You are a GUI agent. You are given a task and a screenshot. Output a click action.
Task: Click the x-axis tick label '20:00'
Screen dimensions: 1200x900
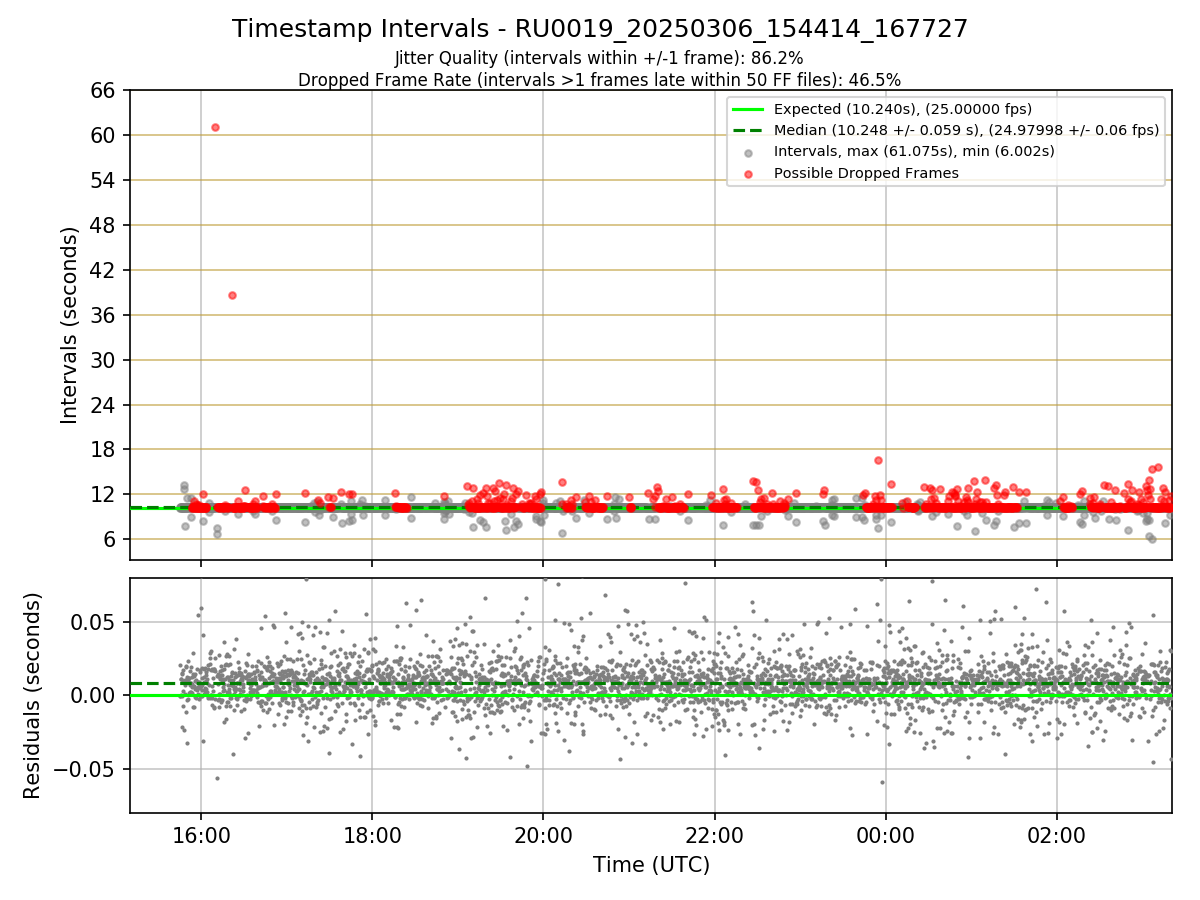[543, 834]
